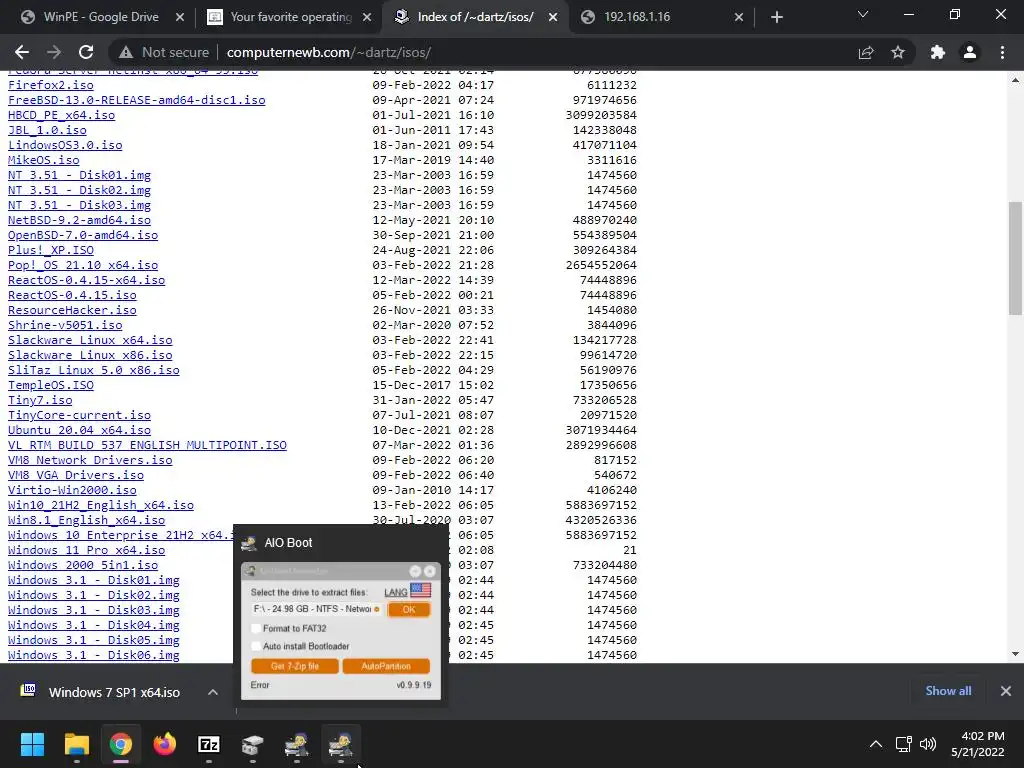
Task: Open 7-Zip from the taskbar
Action: pyautogui.click(x=208, y=744)
